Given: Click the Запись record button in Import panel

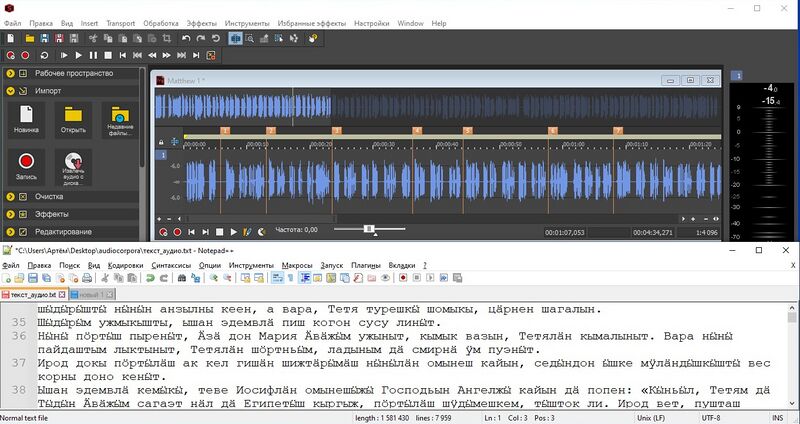Looking at the screenshot, I should click(x=26, y=167).
